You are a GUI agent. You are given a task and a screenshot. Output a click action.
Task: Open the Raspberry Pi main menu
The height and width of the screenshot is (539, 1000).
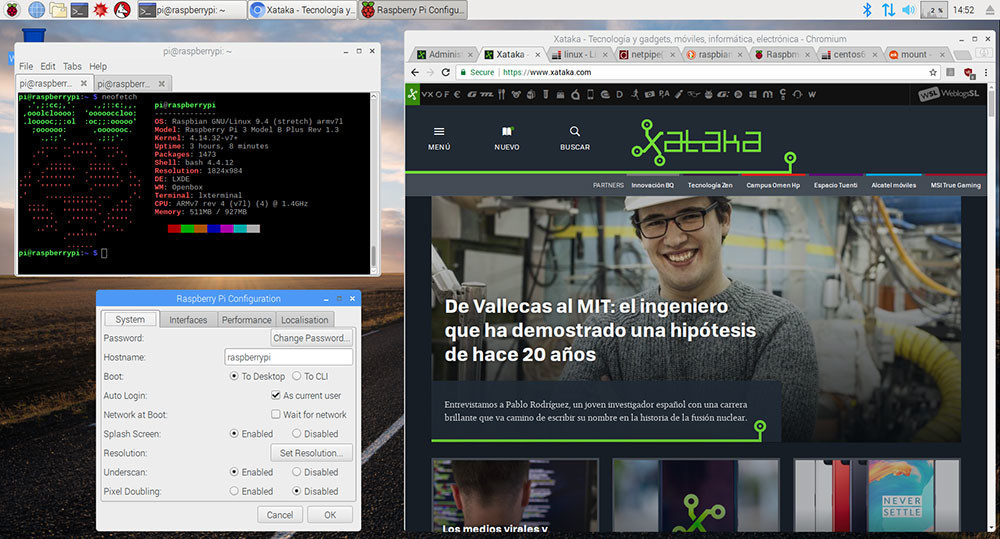pyautogui.click(x=12, y=10)
